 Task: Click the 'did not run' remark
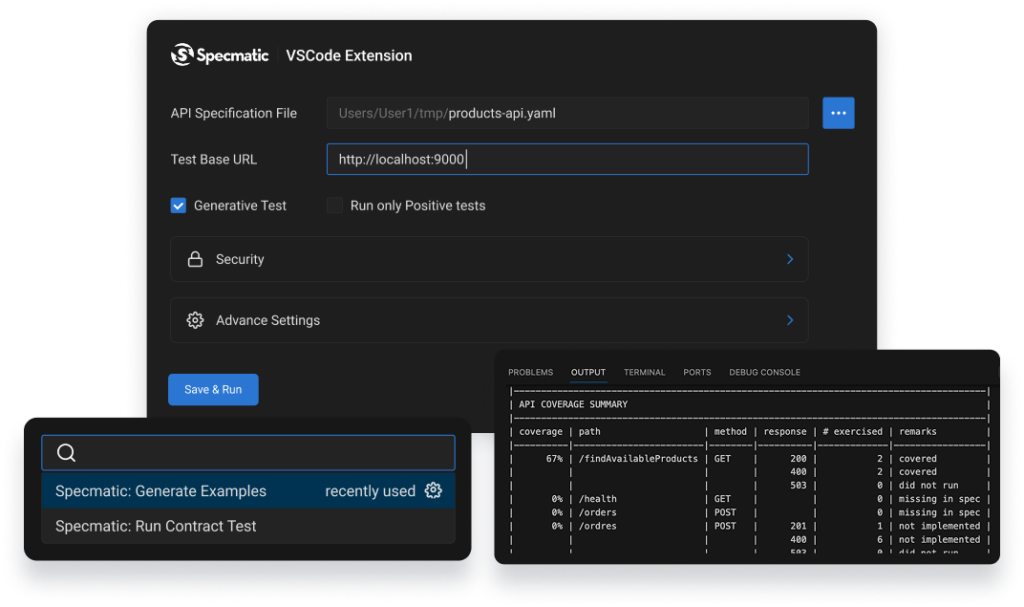(928, 485)
